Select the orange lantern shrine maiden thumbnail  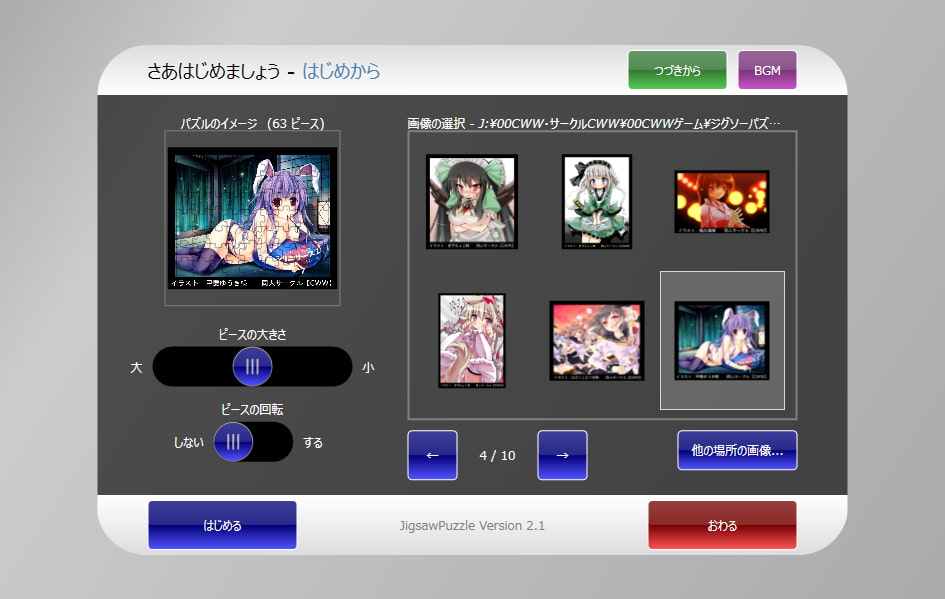point(722,202)
